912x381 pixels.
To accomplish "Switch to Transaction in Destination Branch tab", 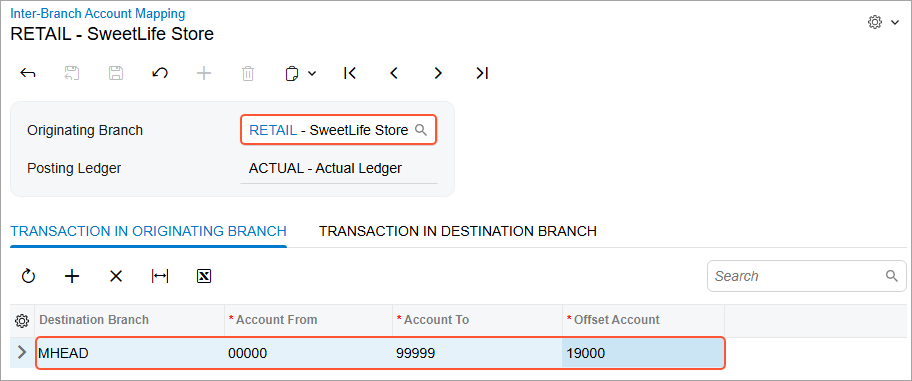I will tap(458, 231).
